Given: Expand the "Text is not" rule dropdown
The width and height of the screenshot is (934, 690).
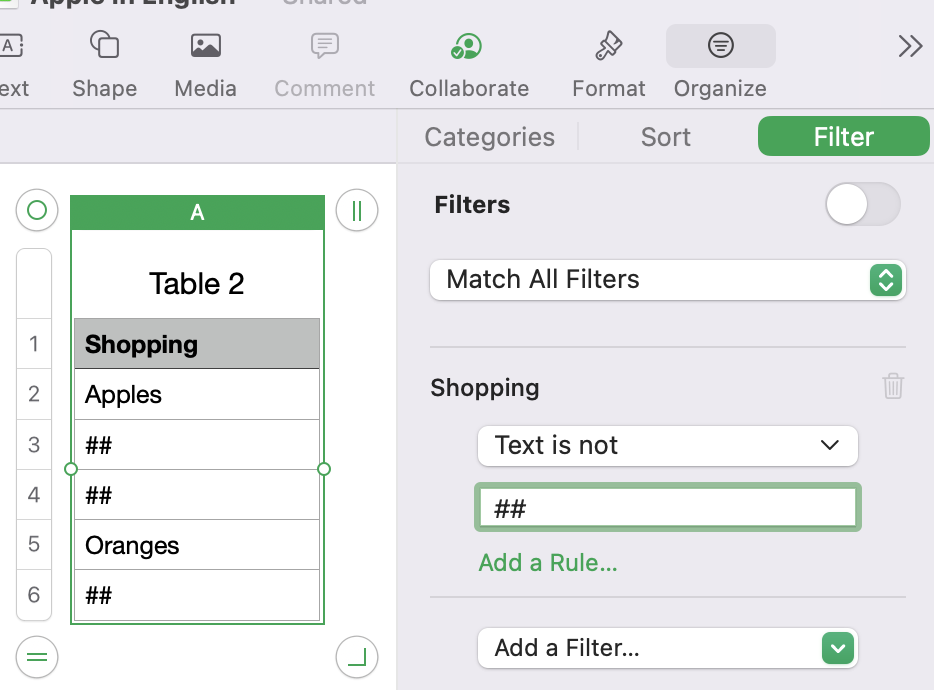Looking at the screenshot, I should [x=667, y=446].
